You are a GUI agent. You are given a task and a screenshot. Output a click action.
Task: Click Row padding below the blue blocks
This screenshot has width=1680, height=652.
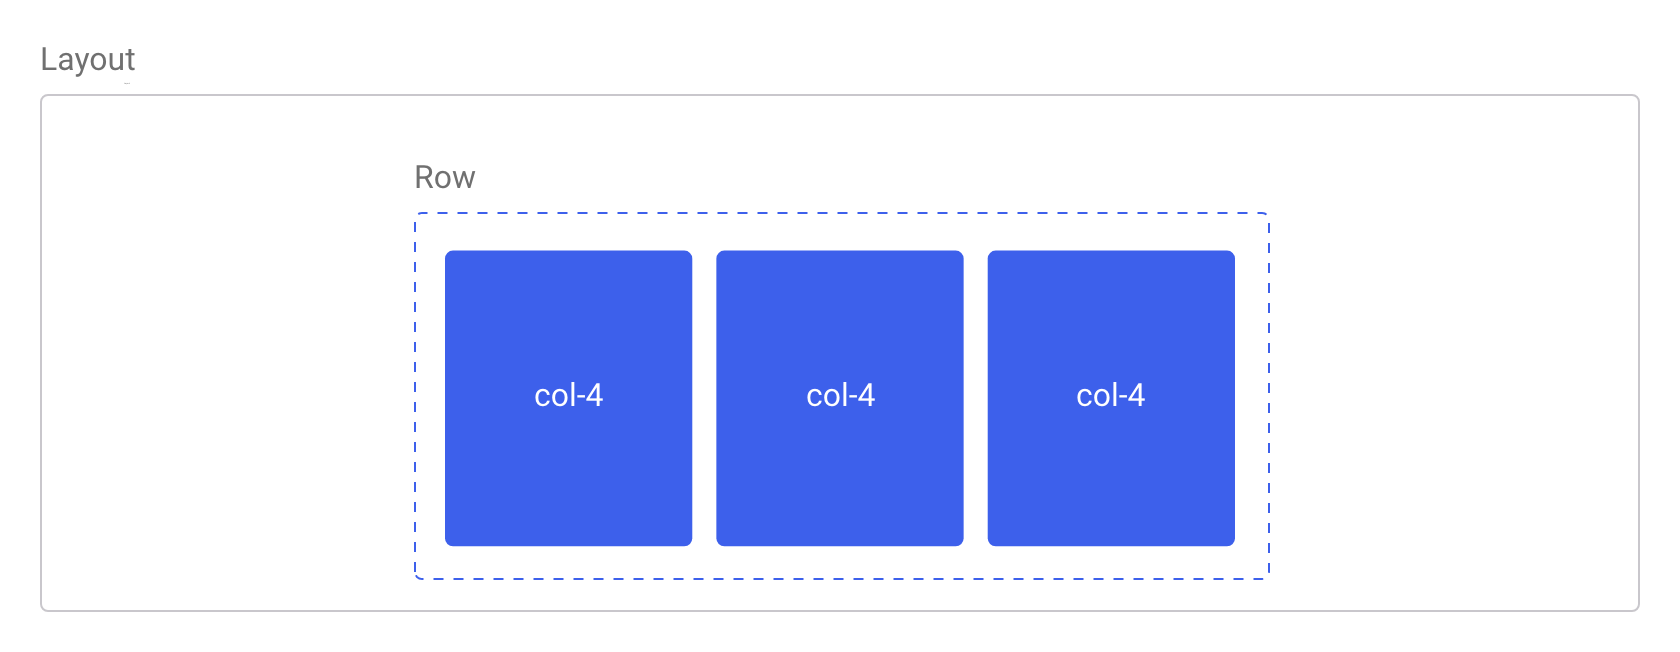click(x=842, y=562)
